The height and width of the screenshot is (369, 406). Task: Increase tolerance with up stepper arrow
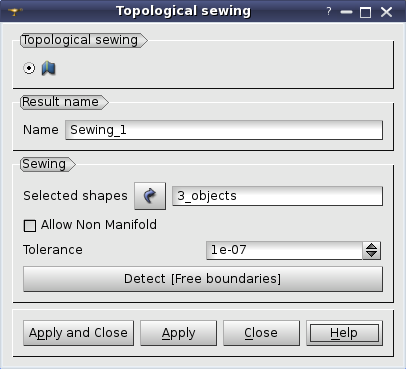[x=372, y=246]
